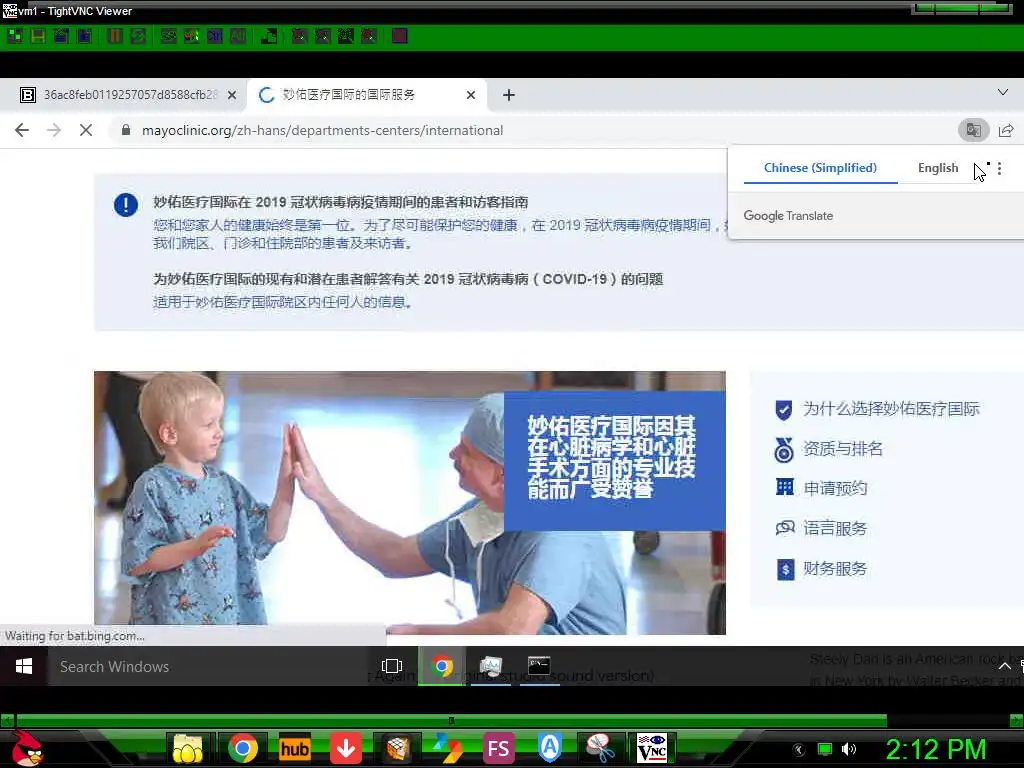
Task: Close the 36ac8feb0119257057d8588cfb28 tab
Action: pyautogui.click(x=232, y=95)
